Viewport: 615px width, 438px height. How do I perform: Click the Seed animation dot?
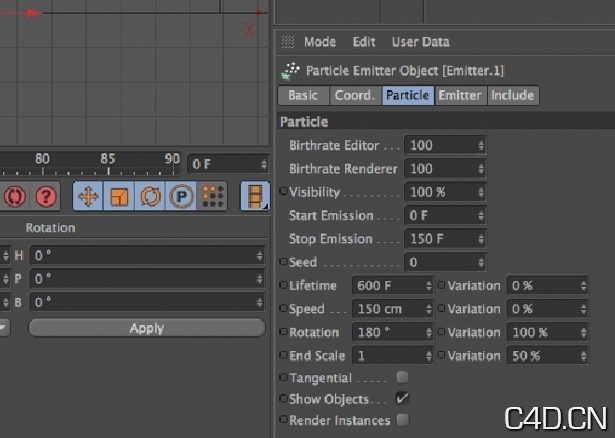coord(283,262)
